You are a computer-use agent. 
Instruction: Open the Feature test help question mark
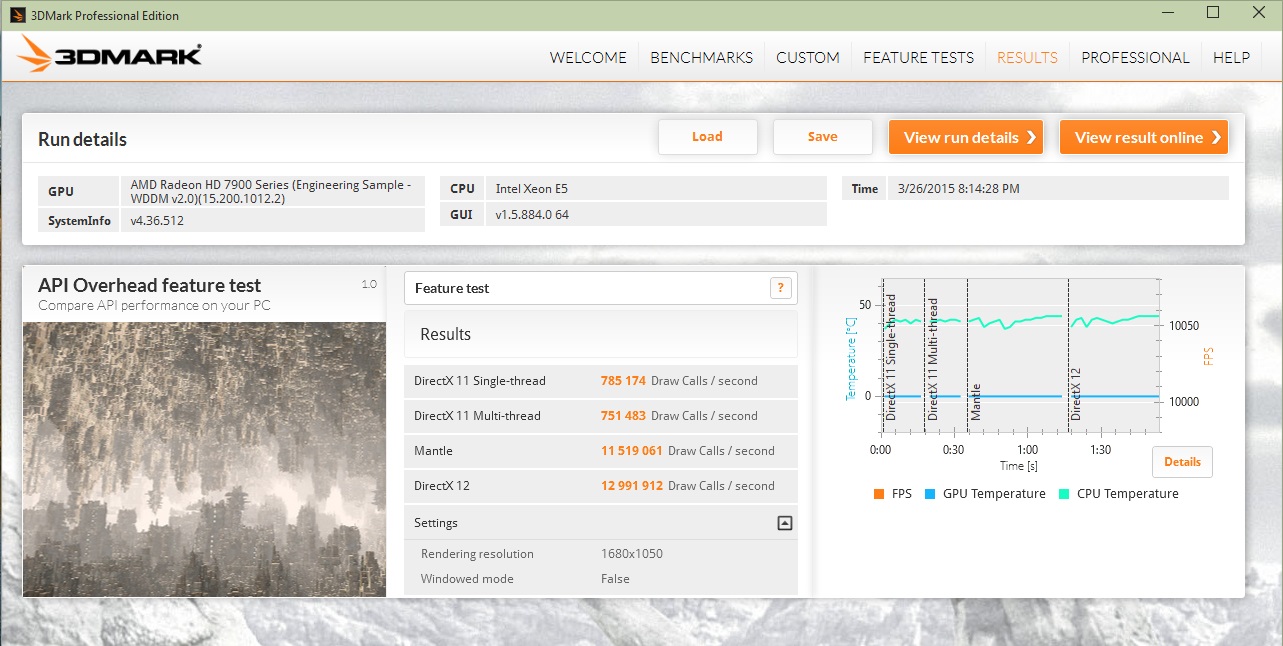coord(781,288)
